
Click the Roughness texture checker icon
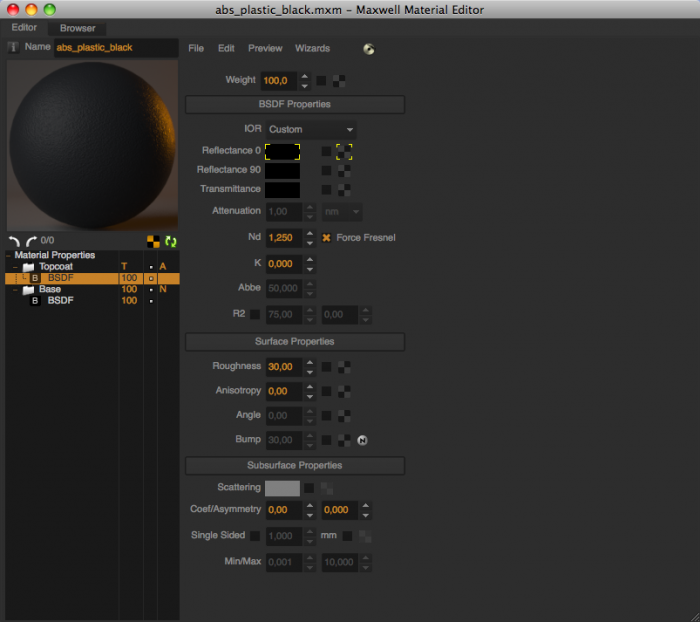344,367
